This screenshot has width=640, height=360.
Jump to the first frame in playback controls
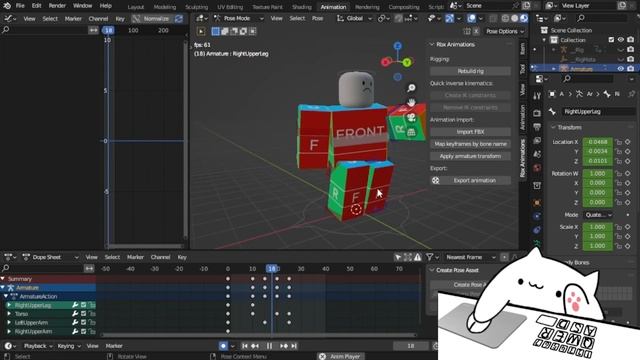click(x=245, y=346)
